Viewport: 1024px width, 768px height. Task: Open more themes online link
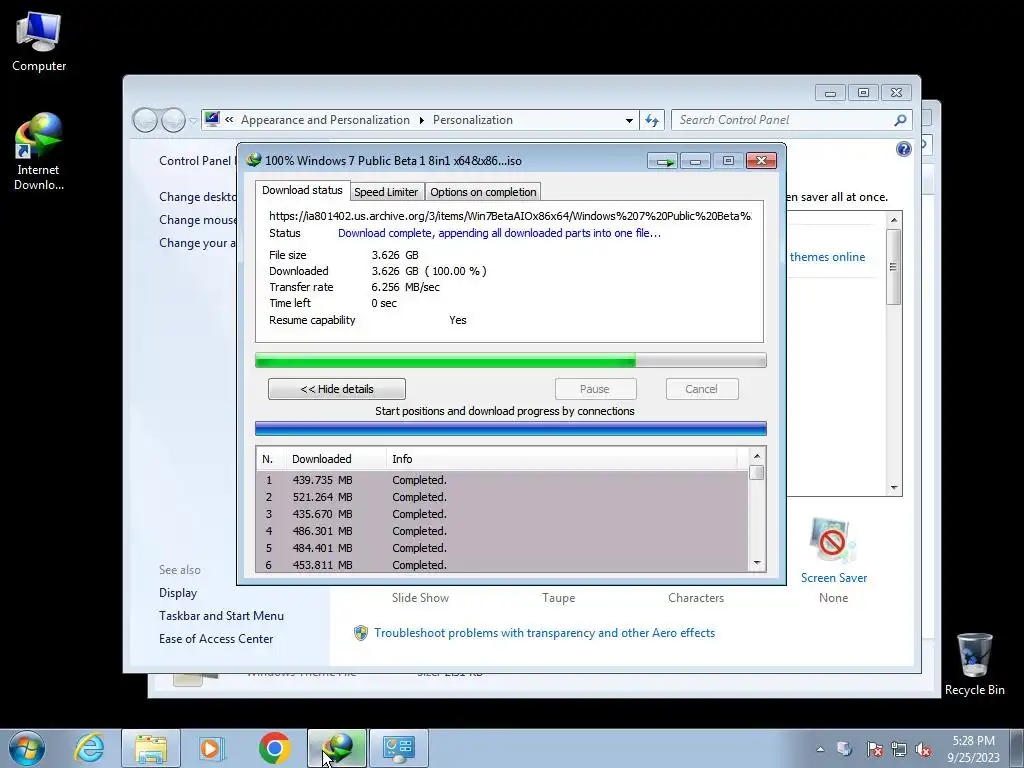pyautogui.click(x=827, y=257)
